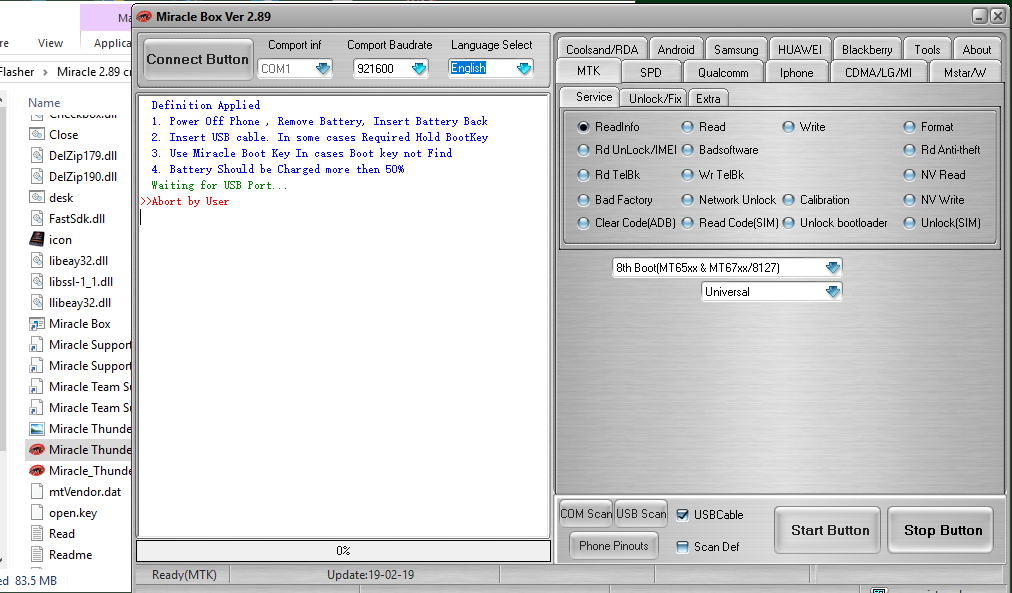Switch to the HUAWEI tab
1012x593 pixels.
[x=799, y=49]
